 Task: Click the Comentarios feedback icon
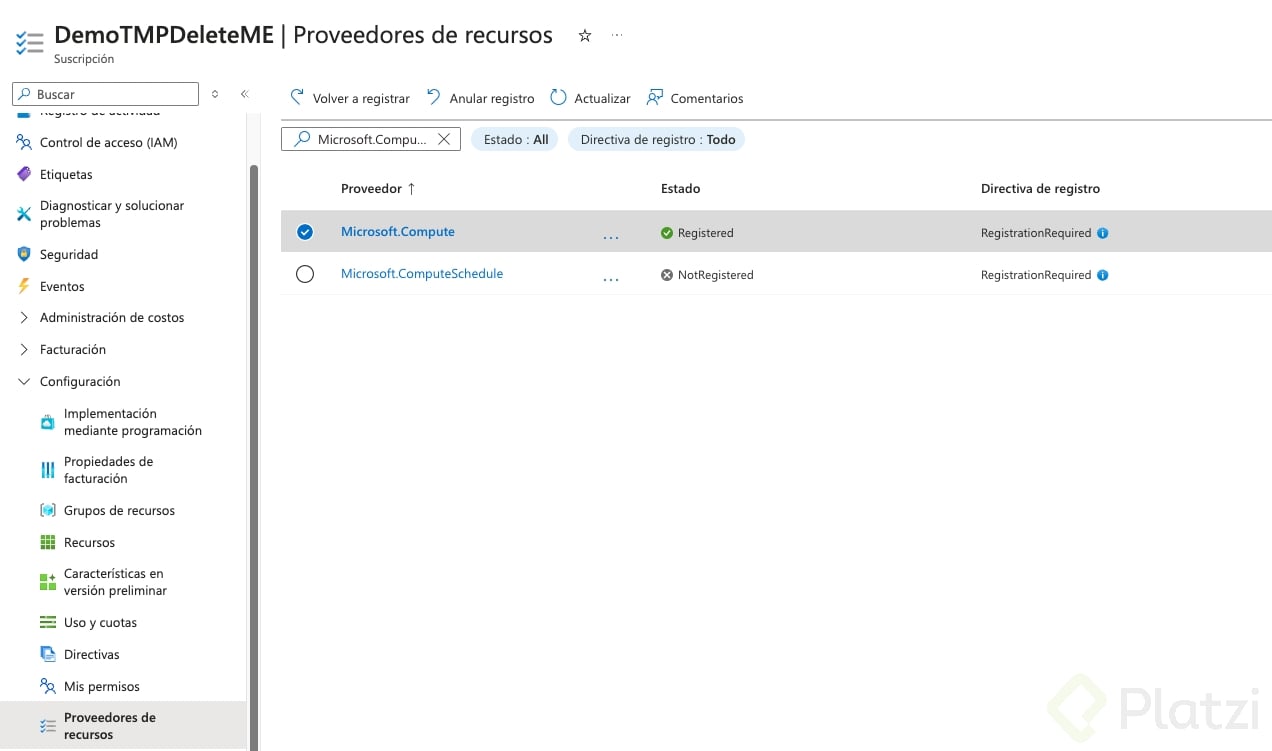[655, 97]
